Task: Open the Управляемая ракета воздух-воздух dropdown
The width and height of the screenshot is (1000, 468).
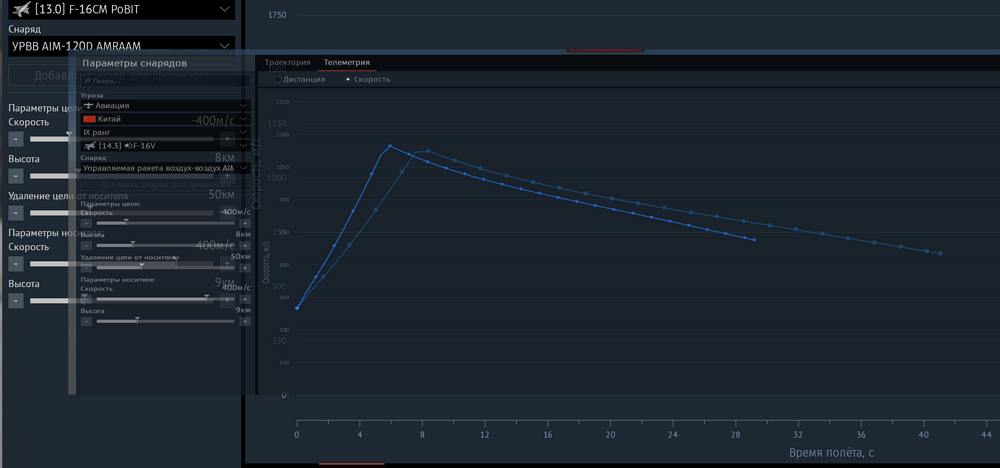Action: point(165,168)
